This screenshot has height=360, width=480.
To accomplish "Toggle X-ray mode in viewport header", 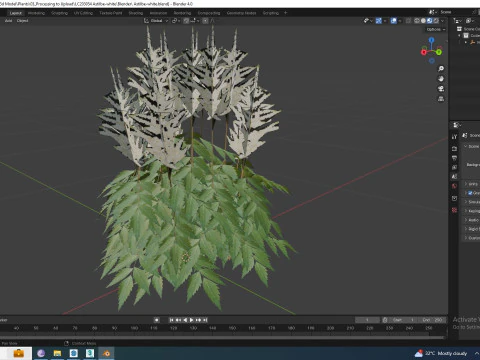I will (x=408, y=21).
